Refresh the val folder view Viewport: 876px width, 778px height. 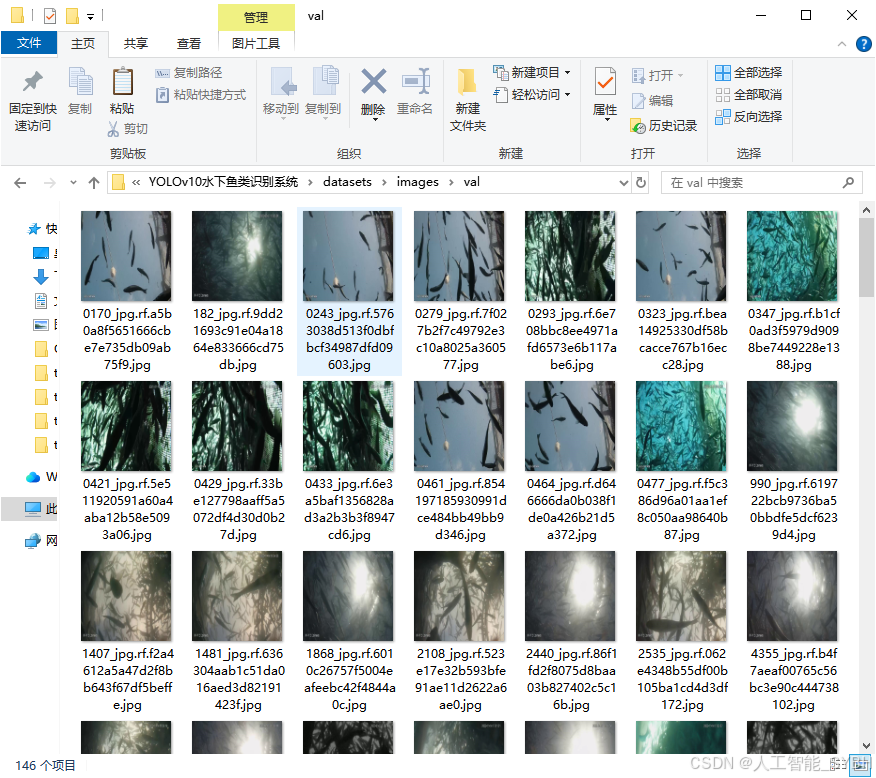[641, 183]
